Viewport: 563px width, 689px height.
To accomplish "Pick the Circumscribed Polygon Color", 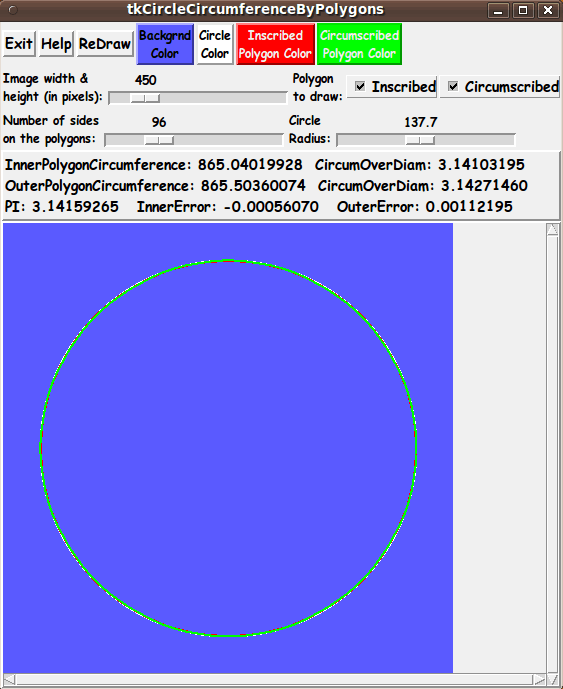I will pos(359,44).
